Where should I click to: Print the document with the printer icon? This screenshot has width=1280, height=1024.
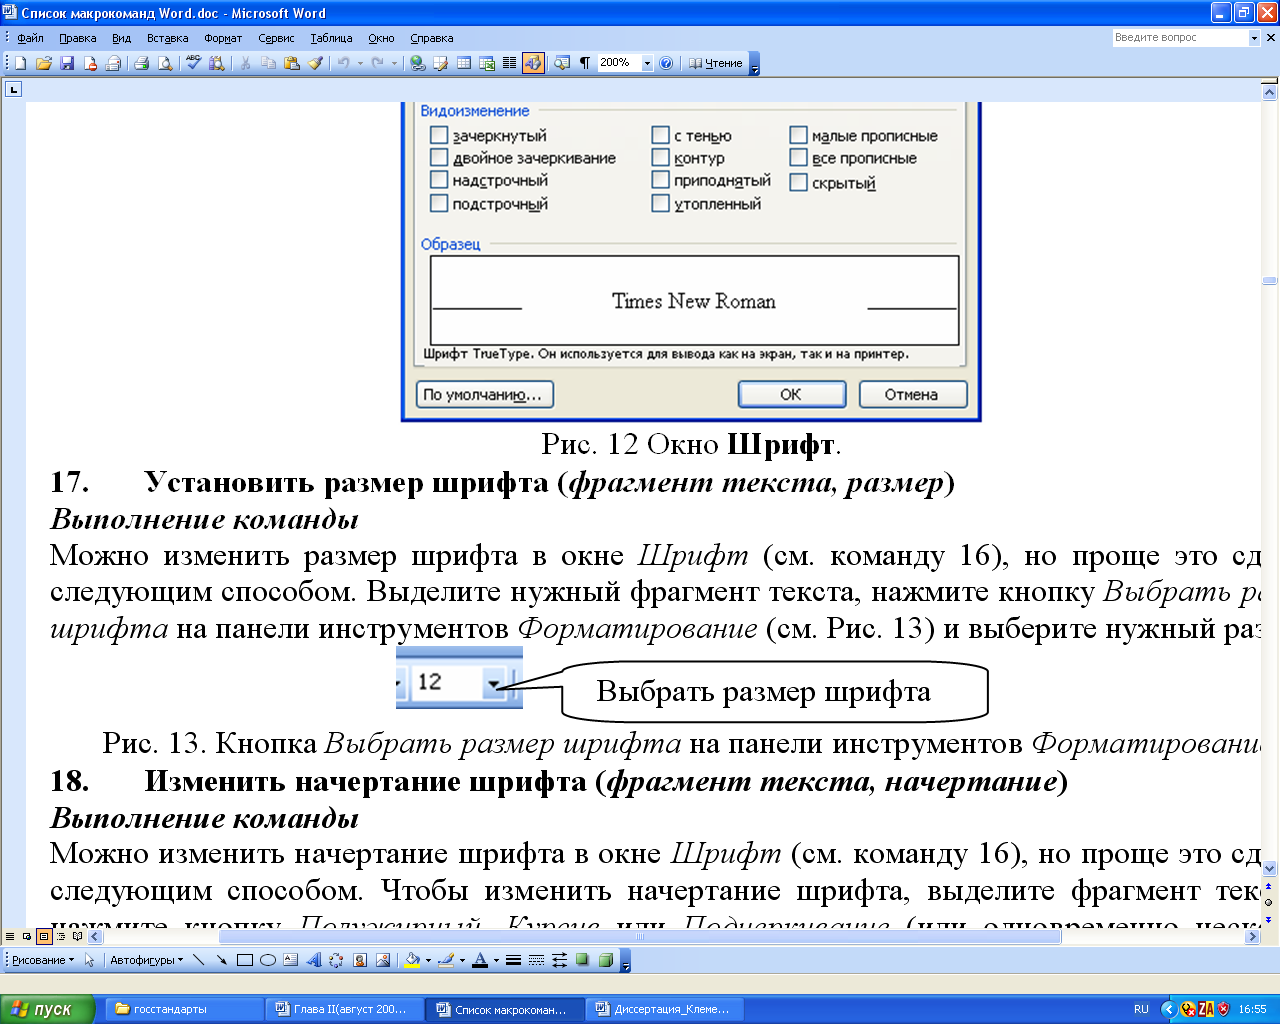(x=142, y=63)
